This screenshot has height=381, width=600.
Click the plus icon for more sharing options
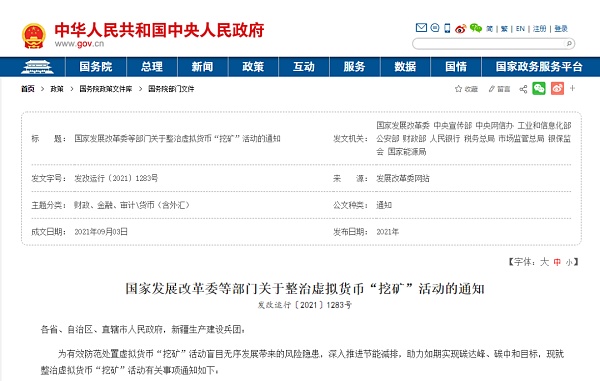point(572,88)
